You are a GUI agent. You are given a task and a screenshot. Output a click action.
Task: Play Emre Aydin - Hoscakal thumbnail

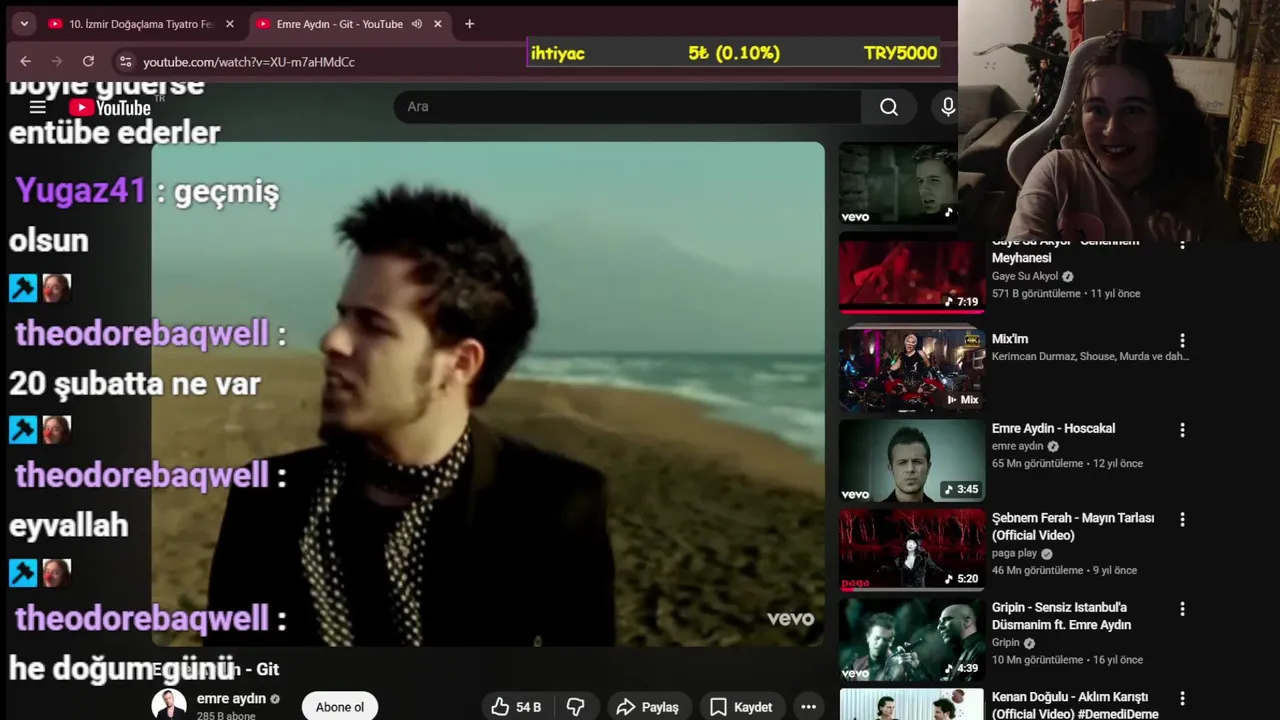(911, 460)
